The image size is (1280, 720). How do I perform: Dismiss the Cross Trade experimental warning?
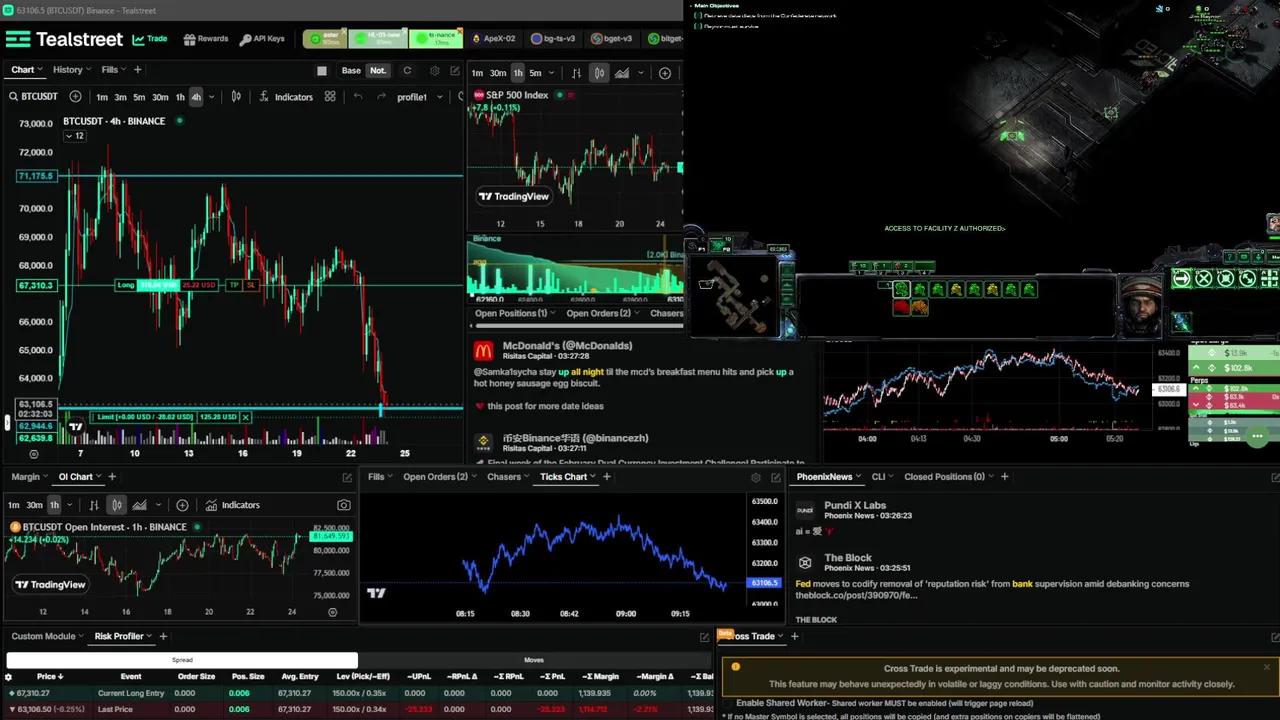(x=1266, y=667)
